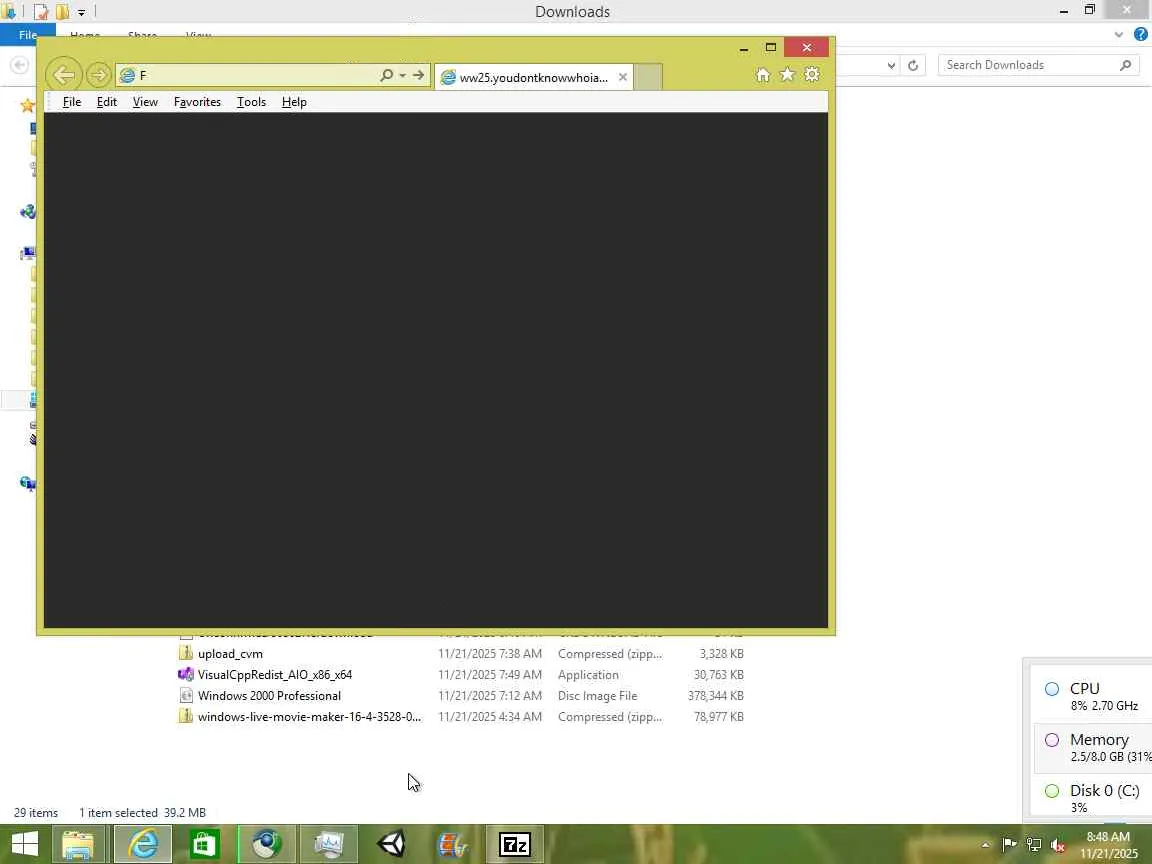Click the search magnifier in IE address bar
1152x864 pixels.
[386, 75]
